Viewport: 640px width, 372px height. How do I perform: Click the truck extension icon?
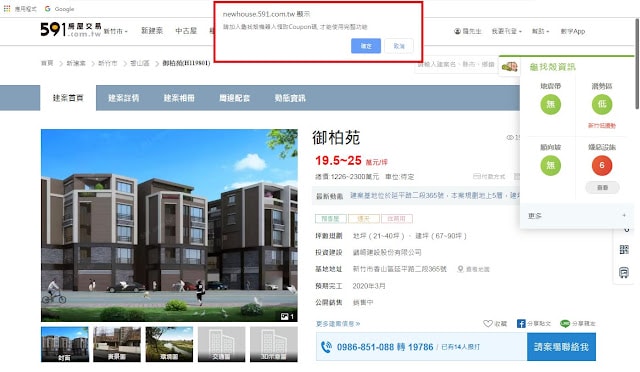pos(509,67)
